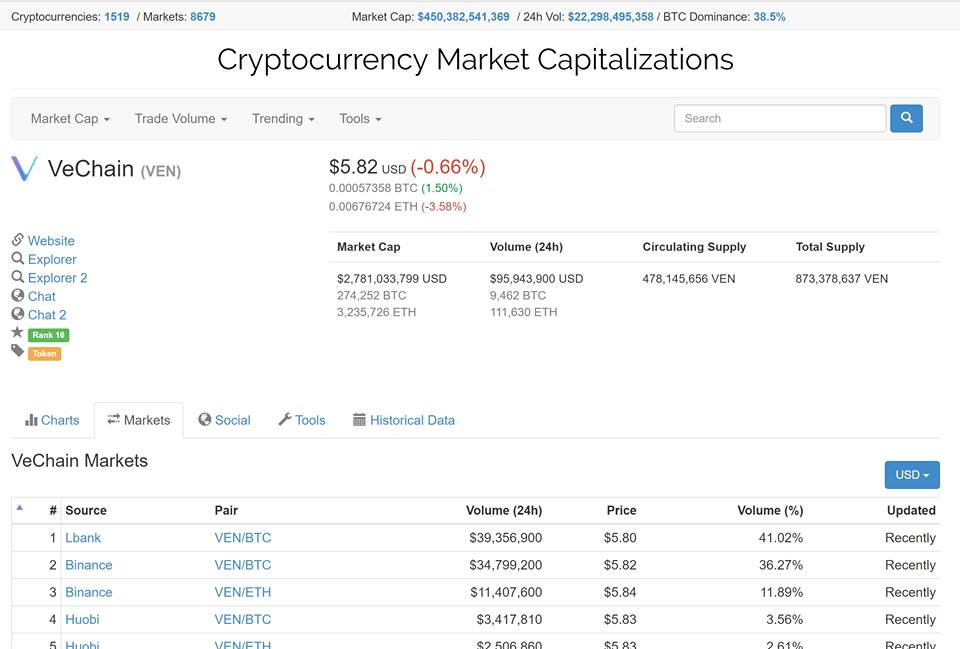Click the sort arrow in table header
Viewport: 960px width, 649px height.
coord(20,508)
